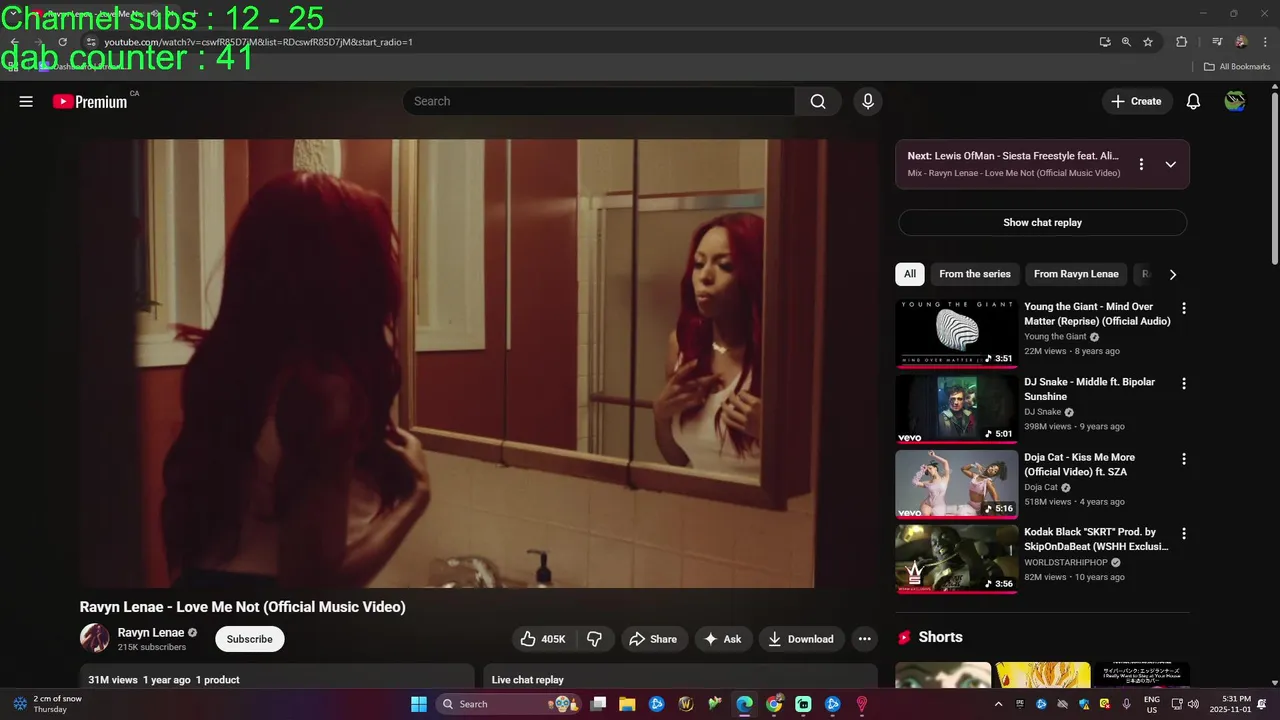
Task: Open Kodak Black SKRT video title
Action: (x=1096, y=539)
